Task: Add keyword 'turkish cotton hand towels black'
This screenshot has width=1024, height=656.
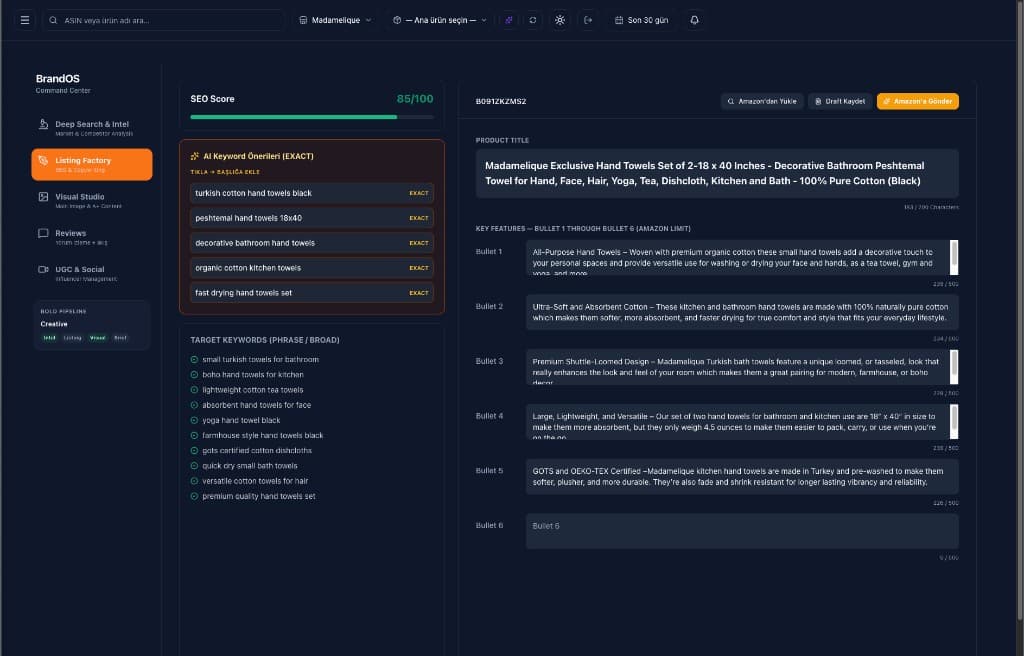Action: 312,193
